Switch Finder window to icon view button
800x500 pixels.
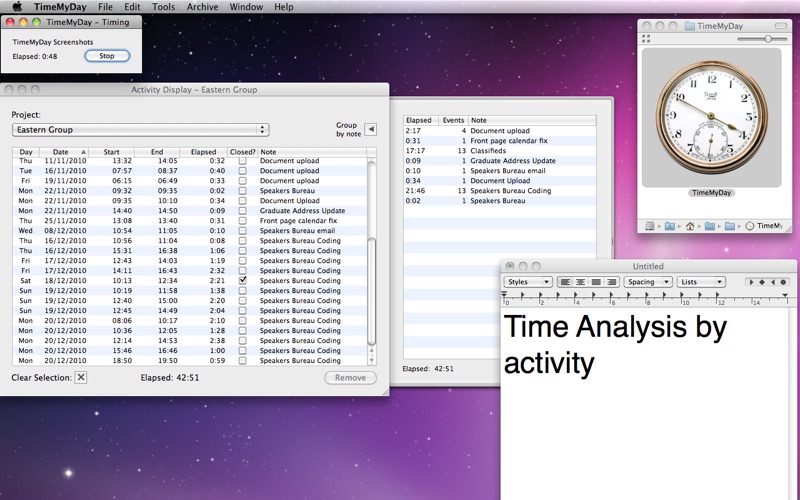click(x=646, y=39)
